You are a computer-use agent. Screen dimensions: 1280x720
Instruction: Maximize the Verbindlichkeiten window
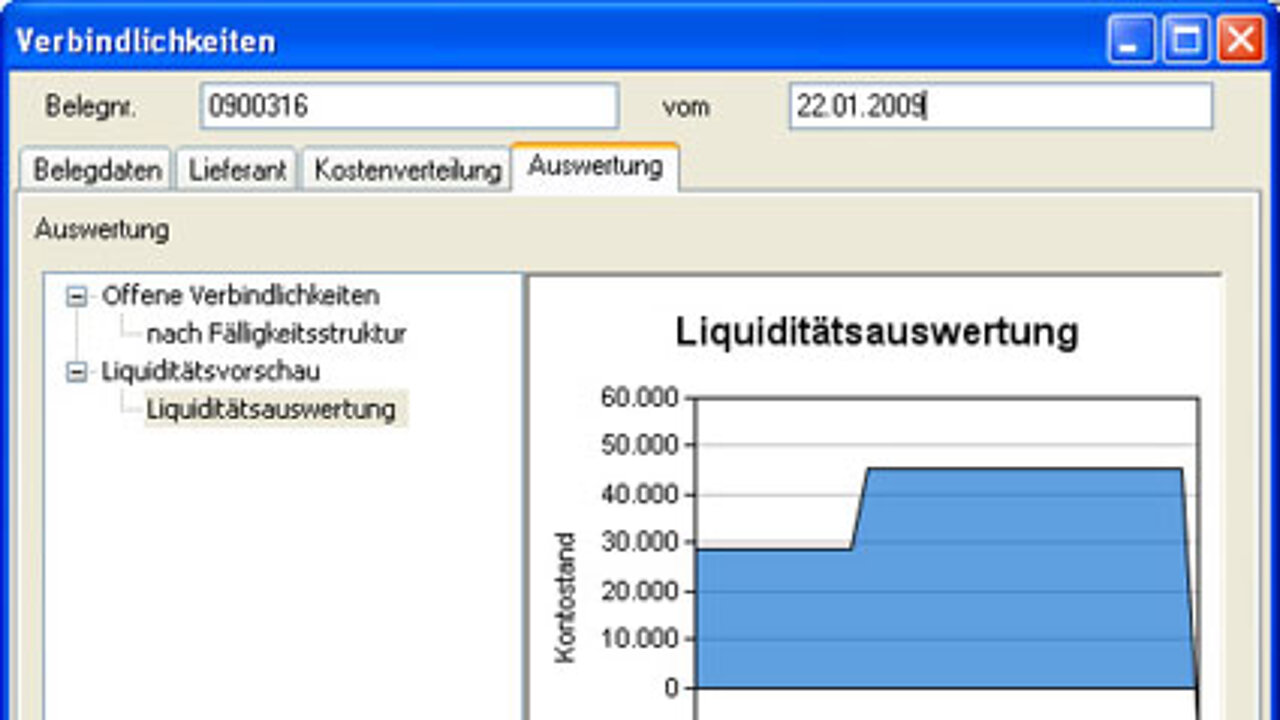tap(1186, 41)
